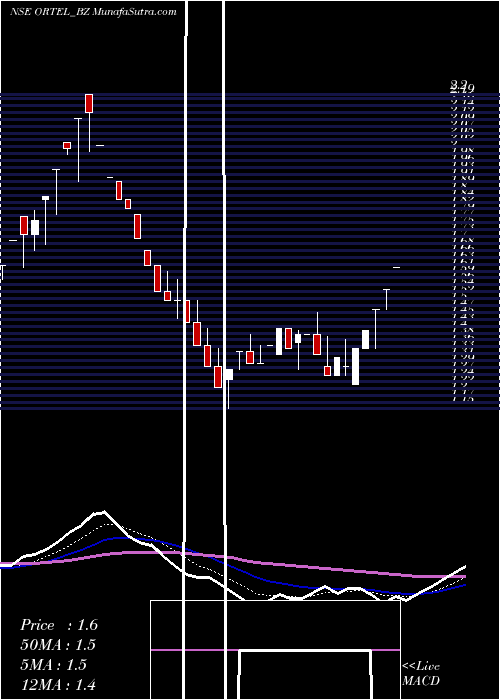Click the horizontal pink line in the MACD box
The width and height of the screenshot is (500, 700).
(x=275, y=650)
